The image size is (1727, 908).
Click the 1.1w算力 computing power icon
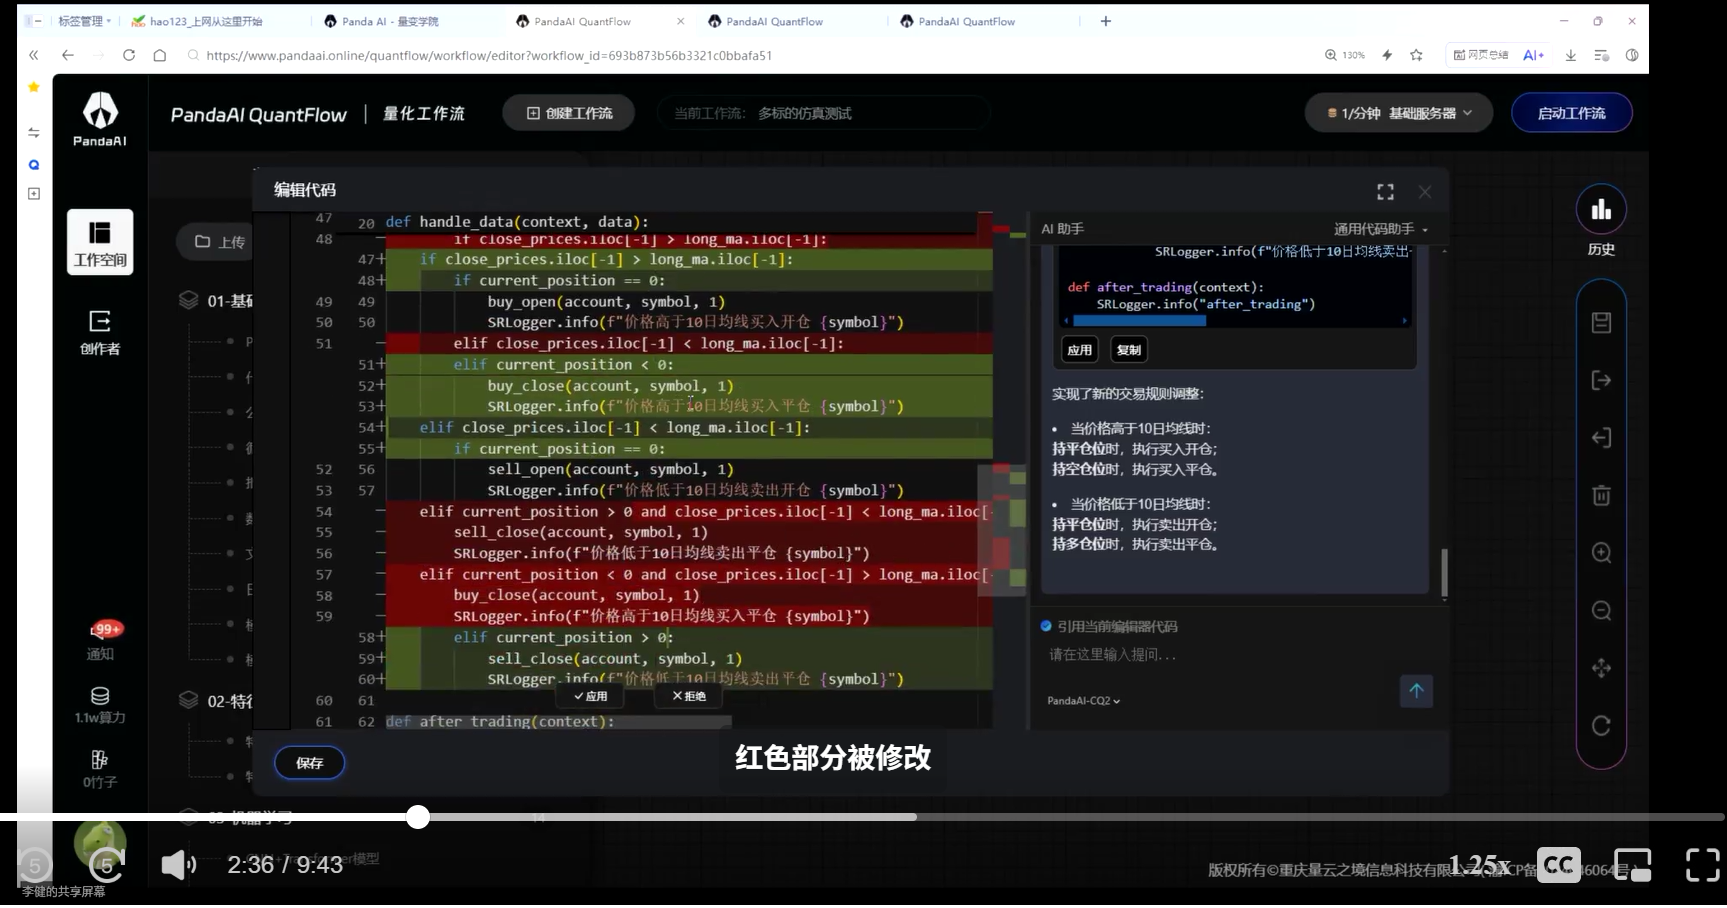(x=100, y=705)
